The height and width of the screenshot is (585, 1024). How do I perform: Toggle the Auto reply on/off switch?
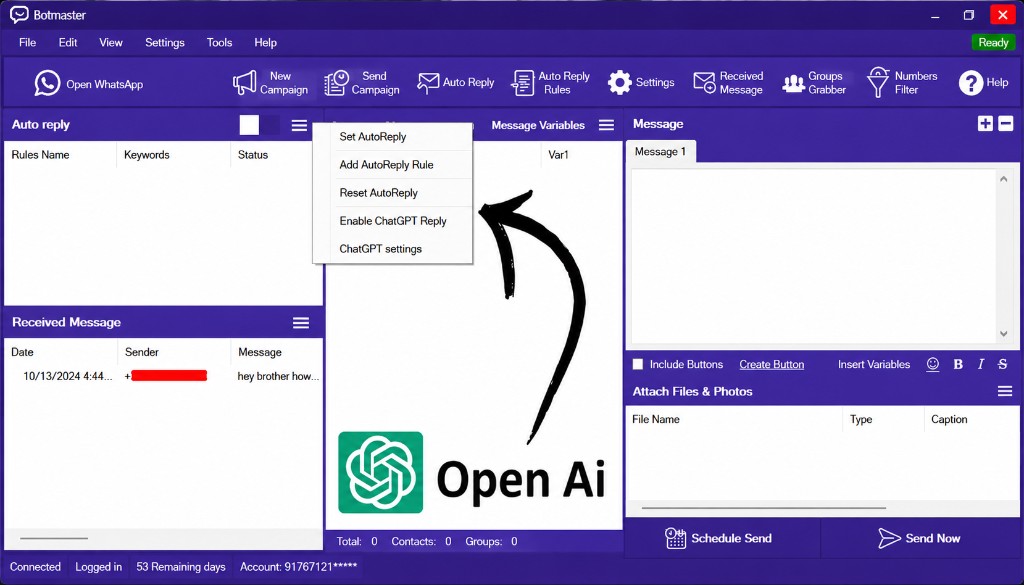click(259, 125)
